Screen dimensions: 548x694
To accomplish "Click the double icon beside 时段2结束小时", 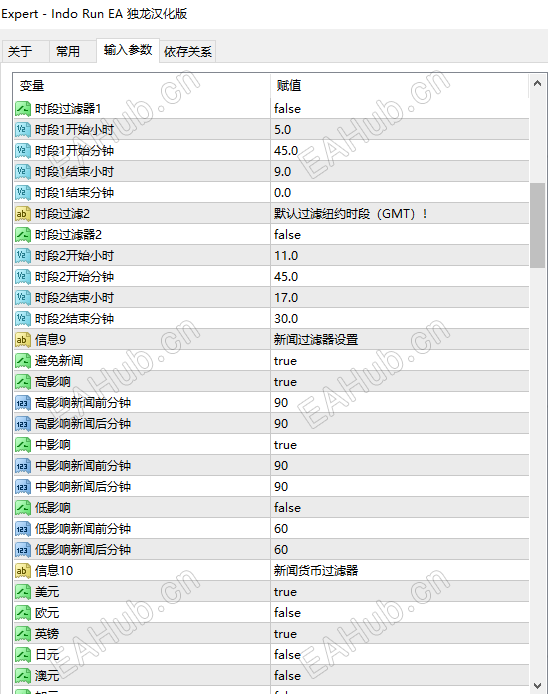I will (23, 298).
